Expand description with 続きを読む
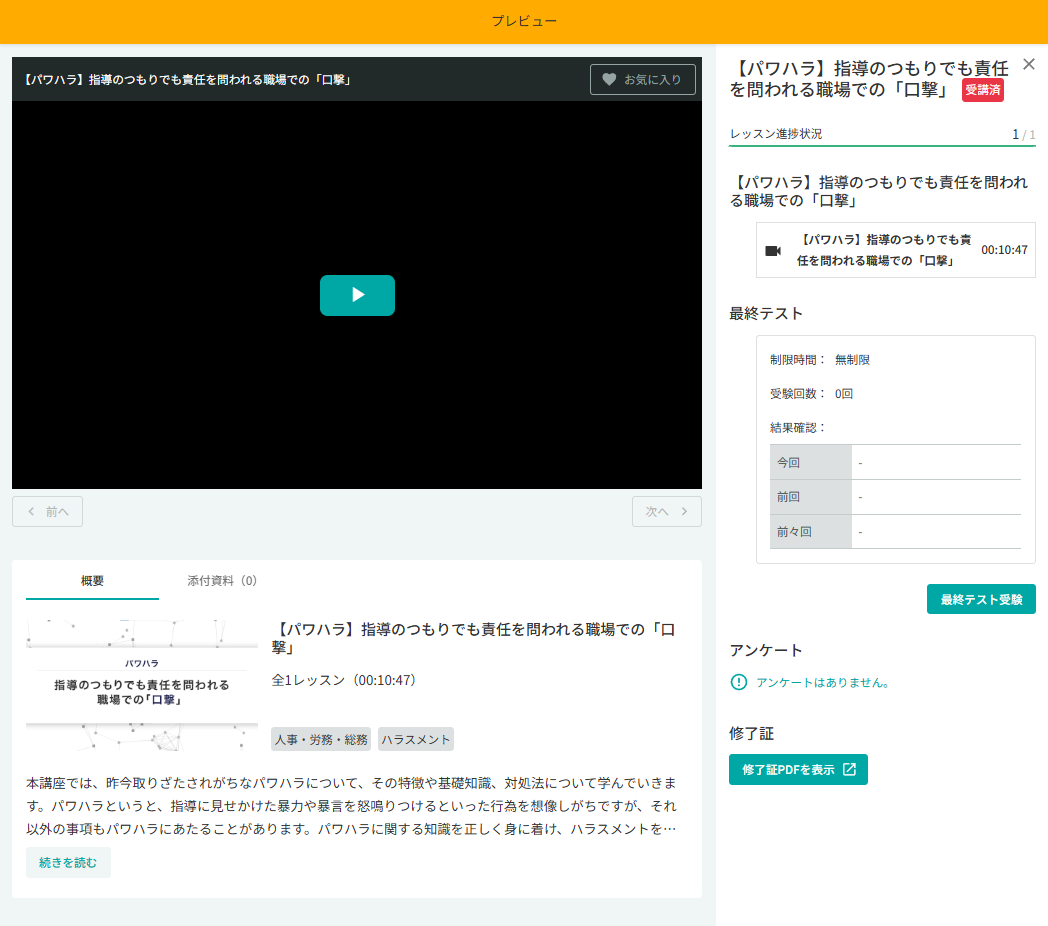Image resolution: width=1048 pixels, height=926 pixels. pos(68,862)
